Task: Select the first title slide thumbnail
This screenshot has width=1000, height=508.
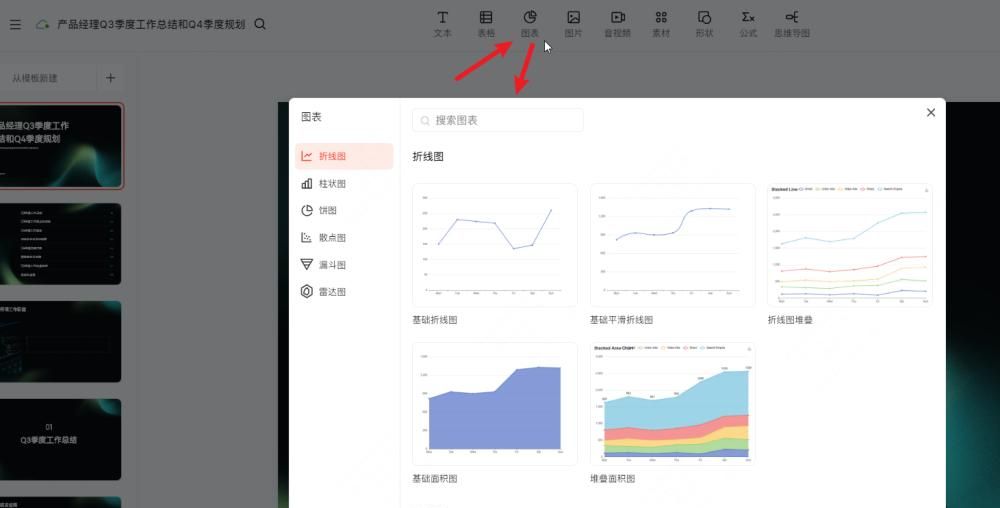Action: [60, 146]
